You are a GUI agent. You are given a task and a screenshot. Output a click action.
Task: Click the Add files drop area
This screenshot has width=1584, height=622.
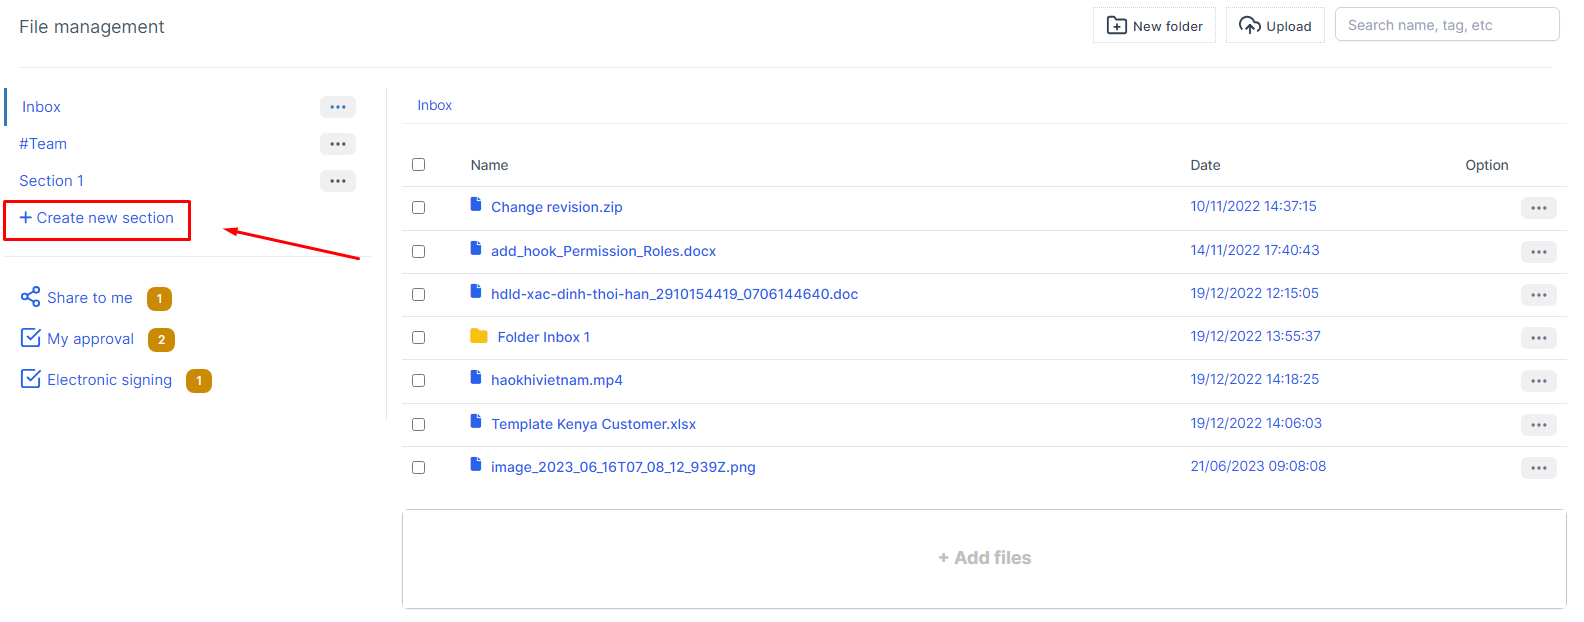point(984,558)
